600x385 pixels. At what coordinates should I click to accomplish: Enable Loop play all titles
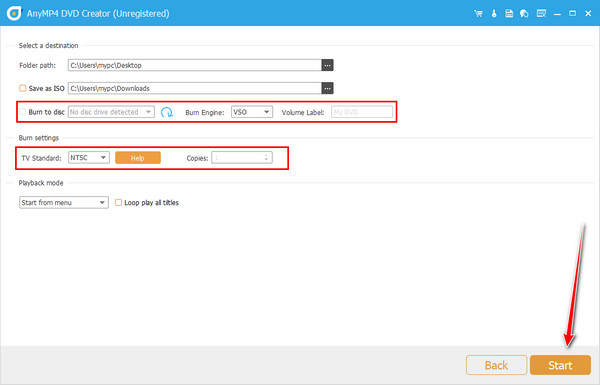tap(119, 202)
